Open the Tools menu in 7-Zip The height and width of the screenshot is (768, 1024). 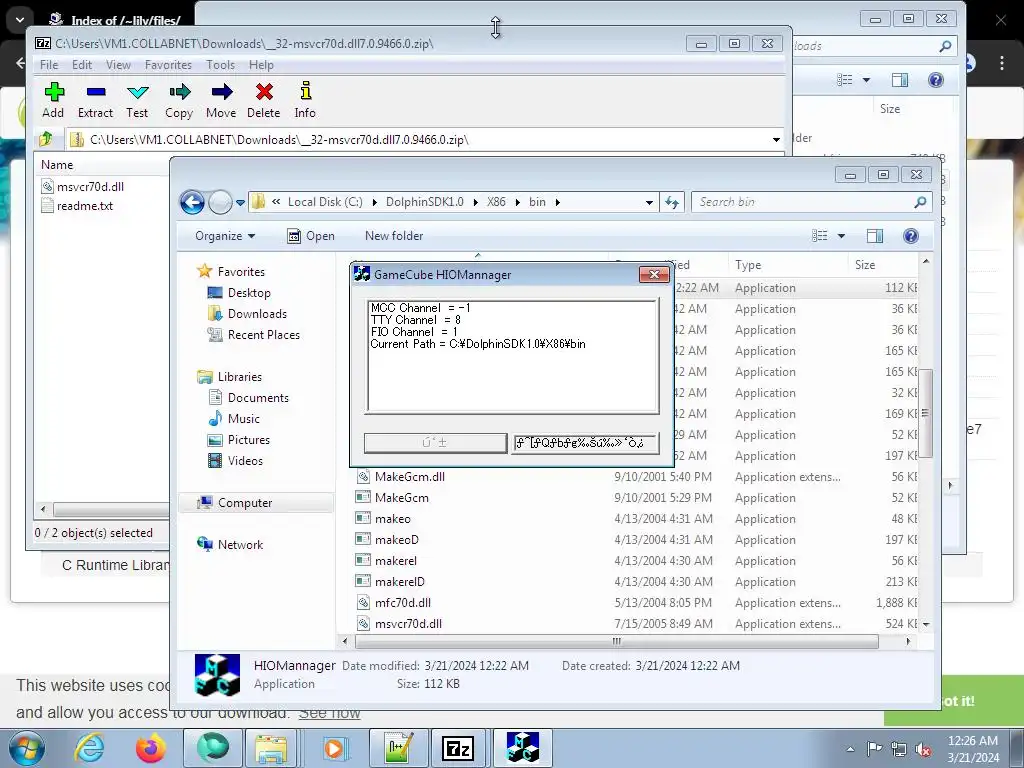[x=221, y=65]
